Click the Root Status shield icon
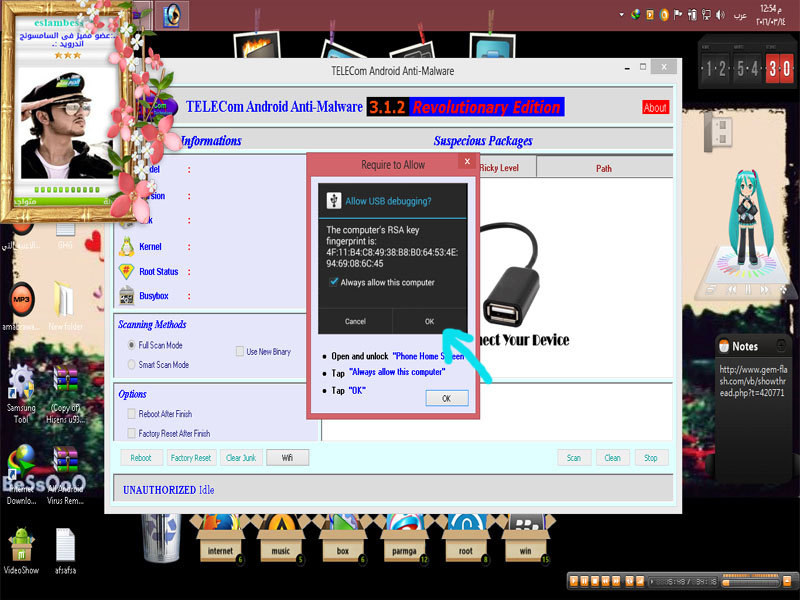The width and height of the screenshot is (800, 600). coord(127,271)
